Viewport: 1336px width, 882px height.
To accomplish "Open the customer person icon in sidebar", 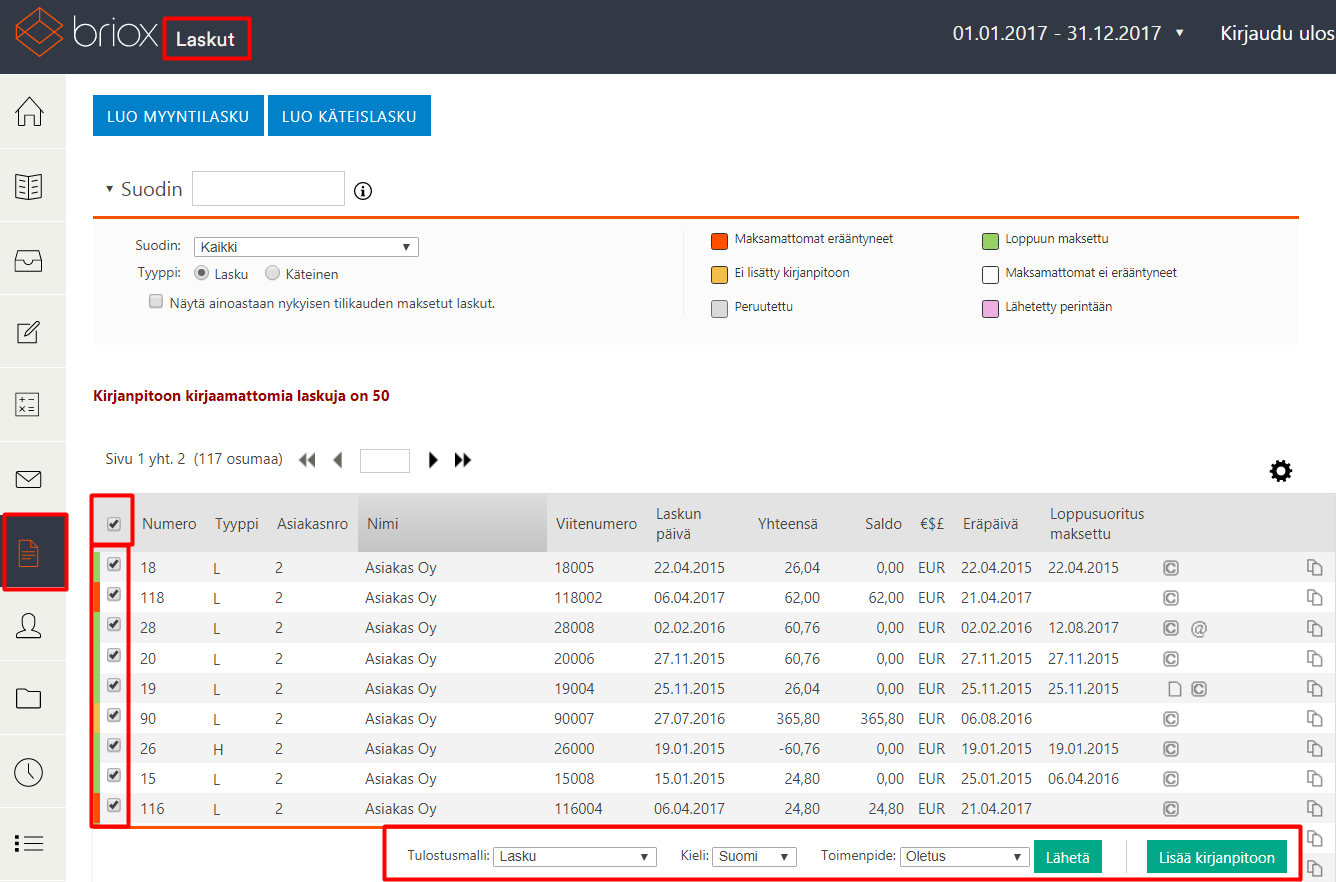I will point(29,626).
